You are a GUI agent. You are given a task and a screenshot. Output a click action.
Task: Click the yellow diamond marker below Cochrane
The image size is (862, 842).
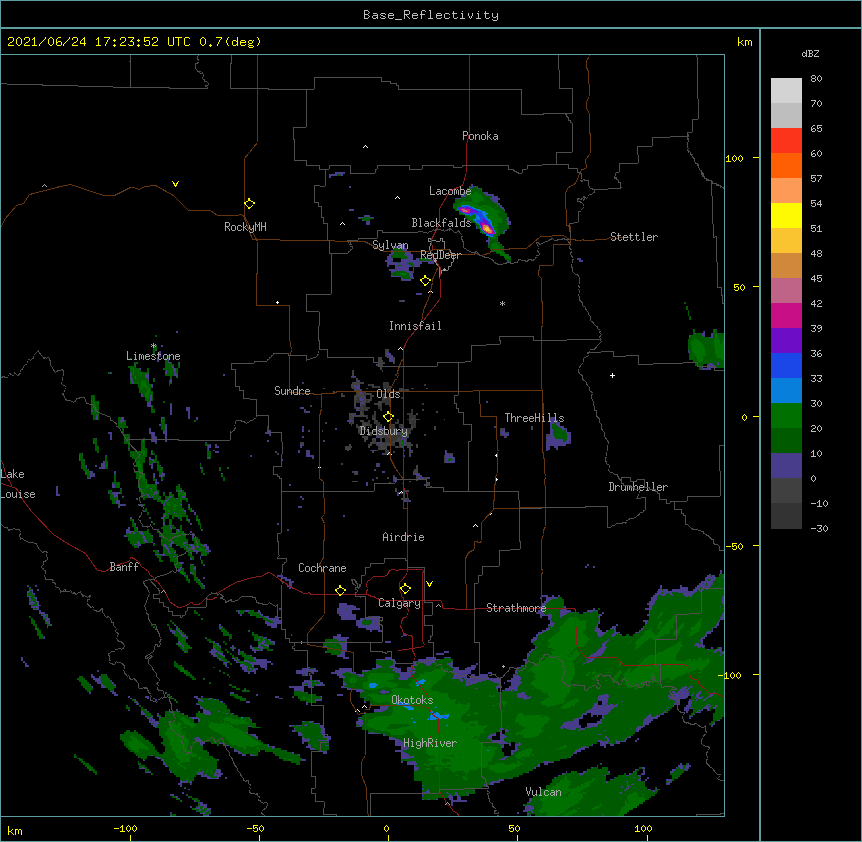click(x=340, y=590)
